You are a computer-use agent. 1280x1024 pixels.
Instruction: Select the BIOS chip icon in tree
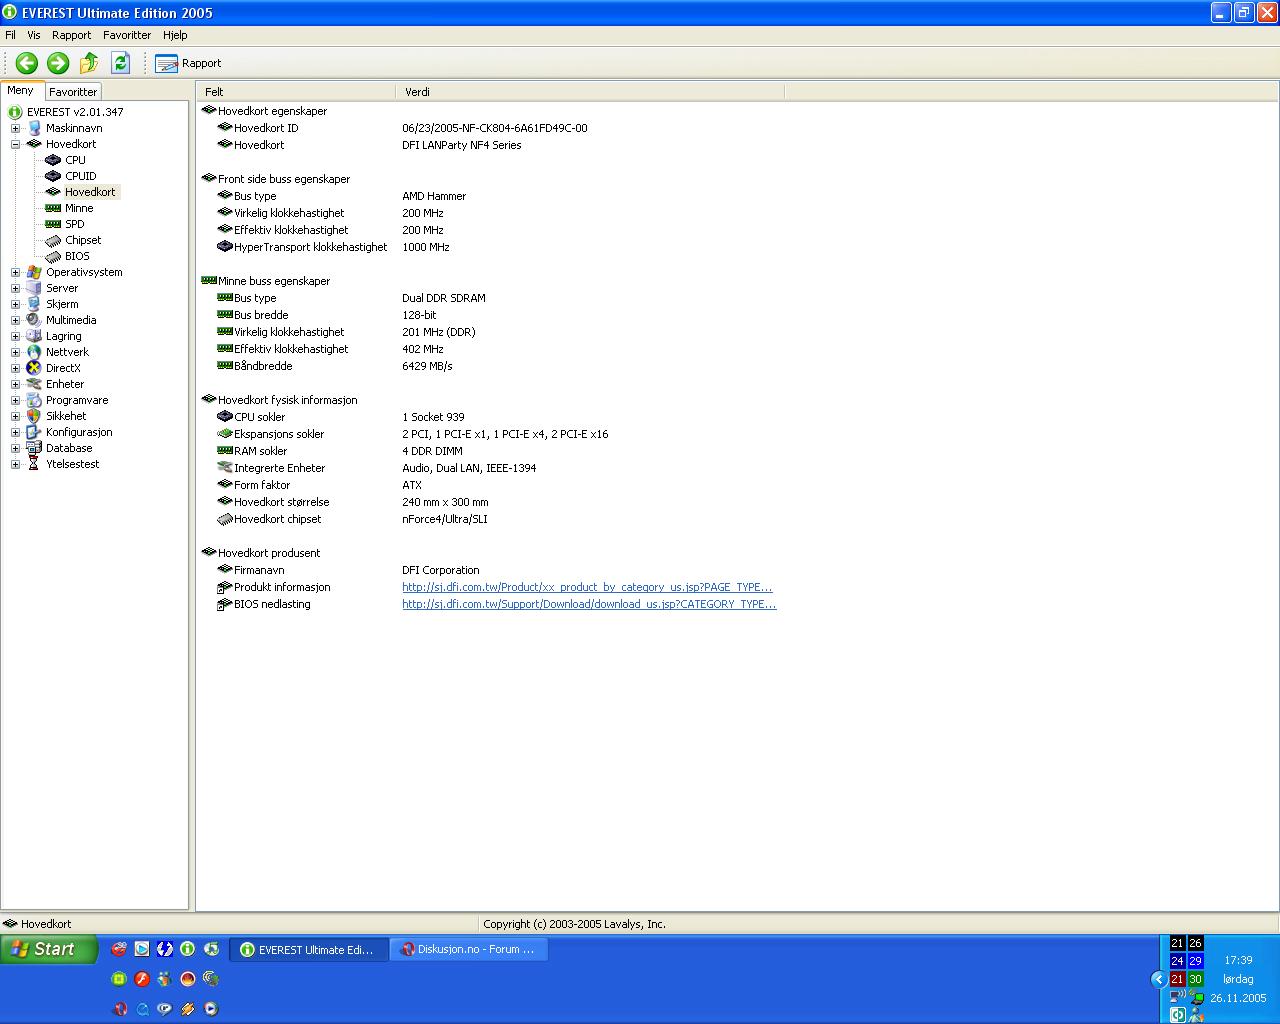[x=53, y=256]
